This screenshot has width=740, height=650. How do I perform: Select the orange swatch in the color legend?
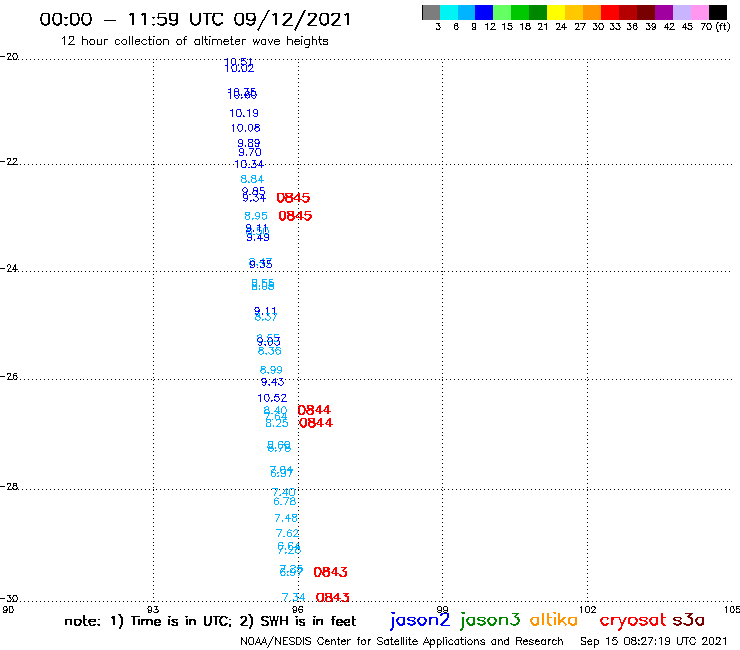pos(592,12)
